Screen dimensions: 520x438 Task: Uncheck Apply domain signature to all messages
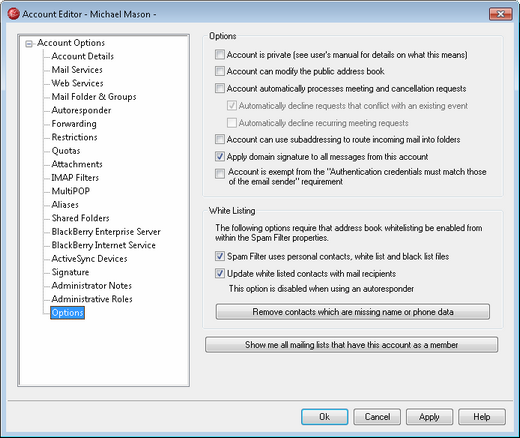(220, 156)
